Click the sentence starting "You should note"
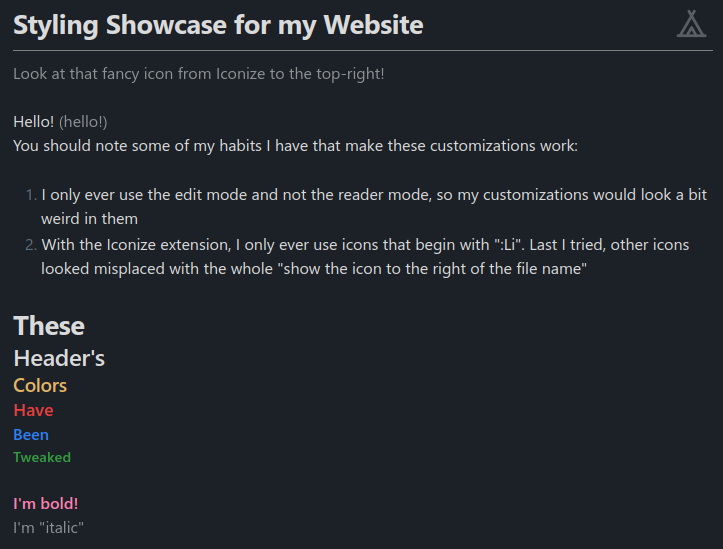Screen dimensions: 723x549 point(295,146)
